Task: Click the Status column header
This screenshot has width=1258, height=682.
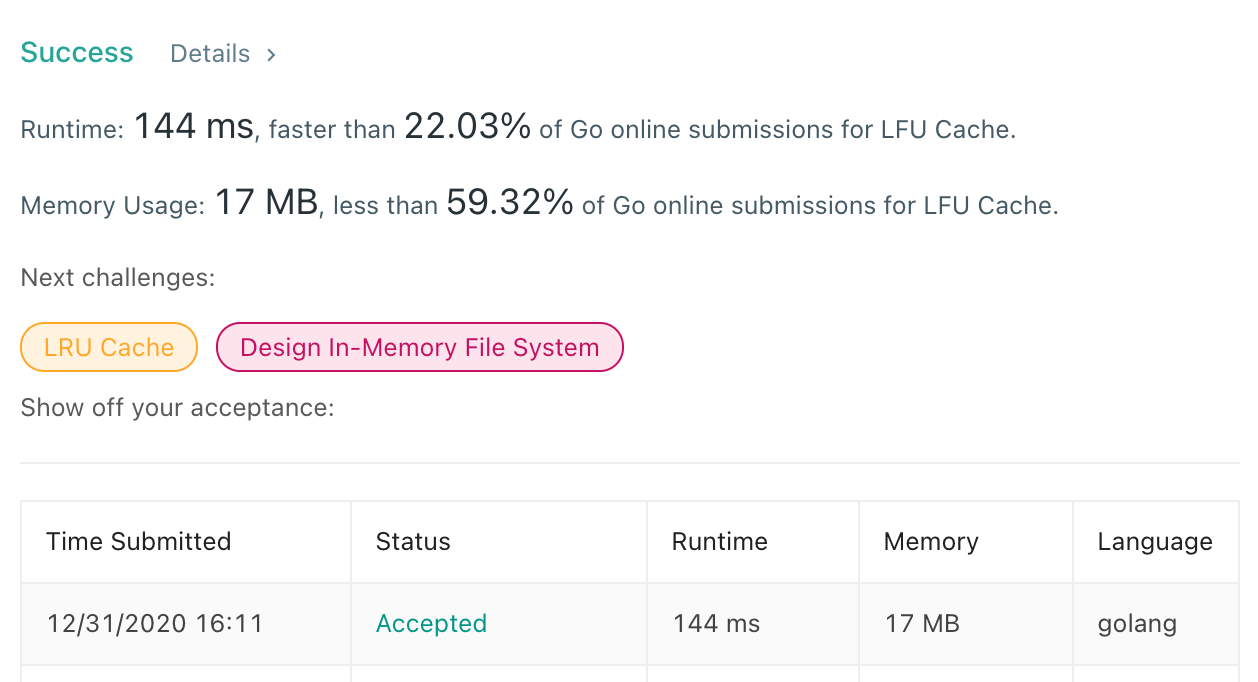Action: coord(413,542)
